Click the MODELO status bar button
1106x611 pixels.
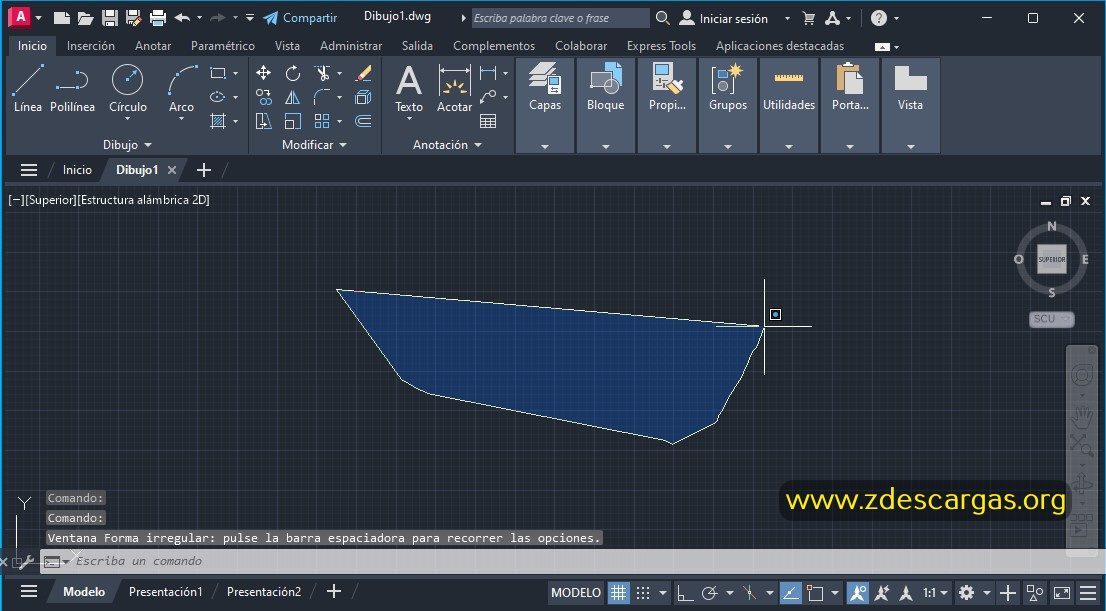[576, 593]
